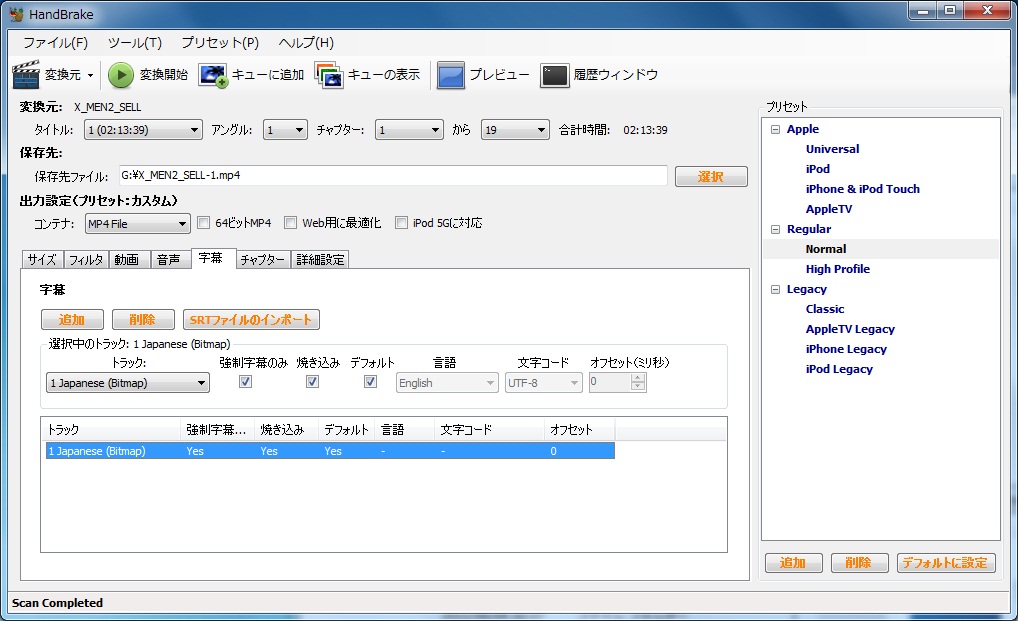Screen dimensions: 1018x621
Task: Collapse the Legacy preset group
Action: (x=775, y=289)
